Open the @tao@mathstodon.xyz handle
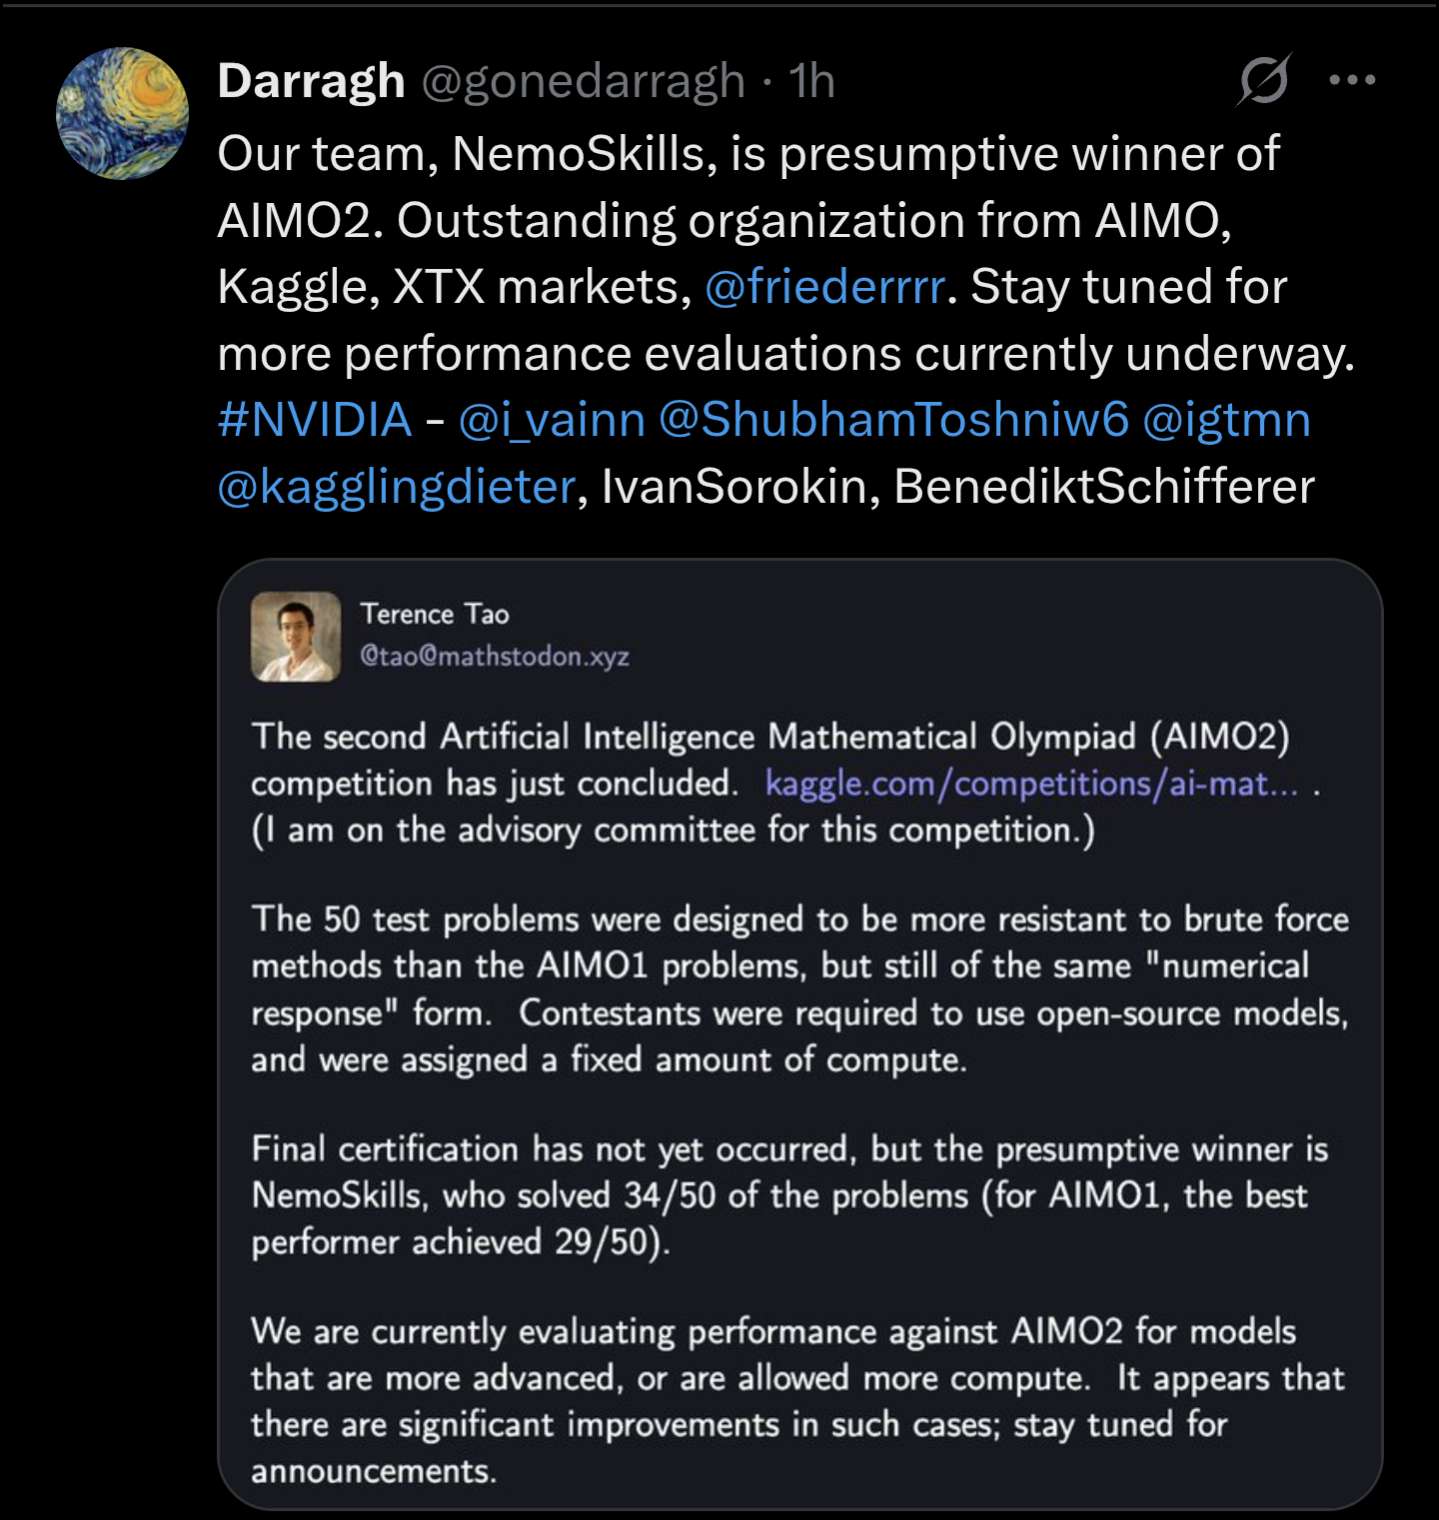This screenshot has width=1439, height=1520. point(495,656)
